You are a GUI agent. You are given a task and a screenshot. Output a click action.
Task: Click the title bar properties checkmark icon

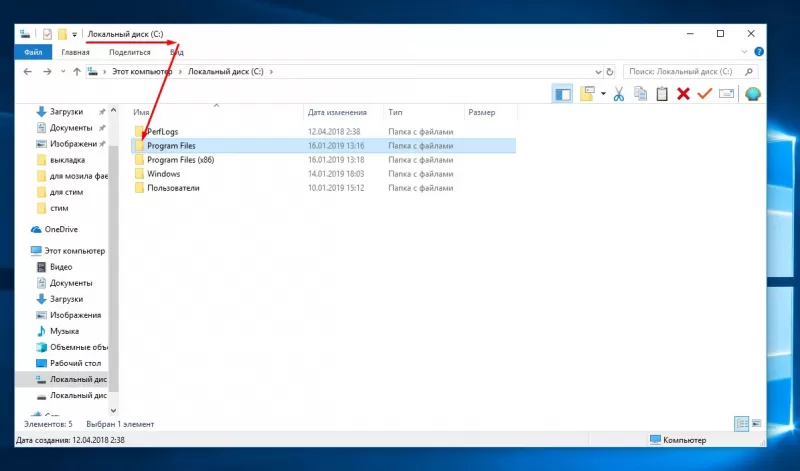click(x=47, y=34)
